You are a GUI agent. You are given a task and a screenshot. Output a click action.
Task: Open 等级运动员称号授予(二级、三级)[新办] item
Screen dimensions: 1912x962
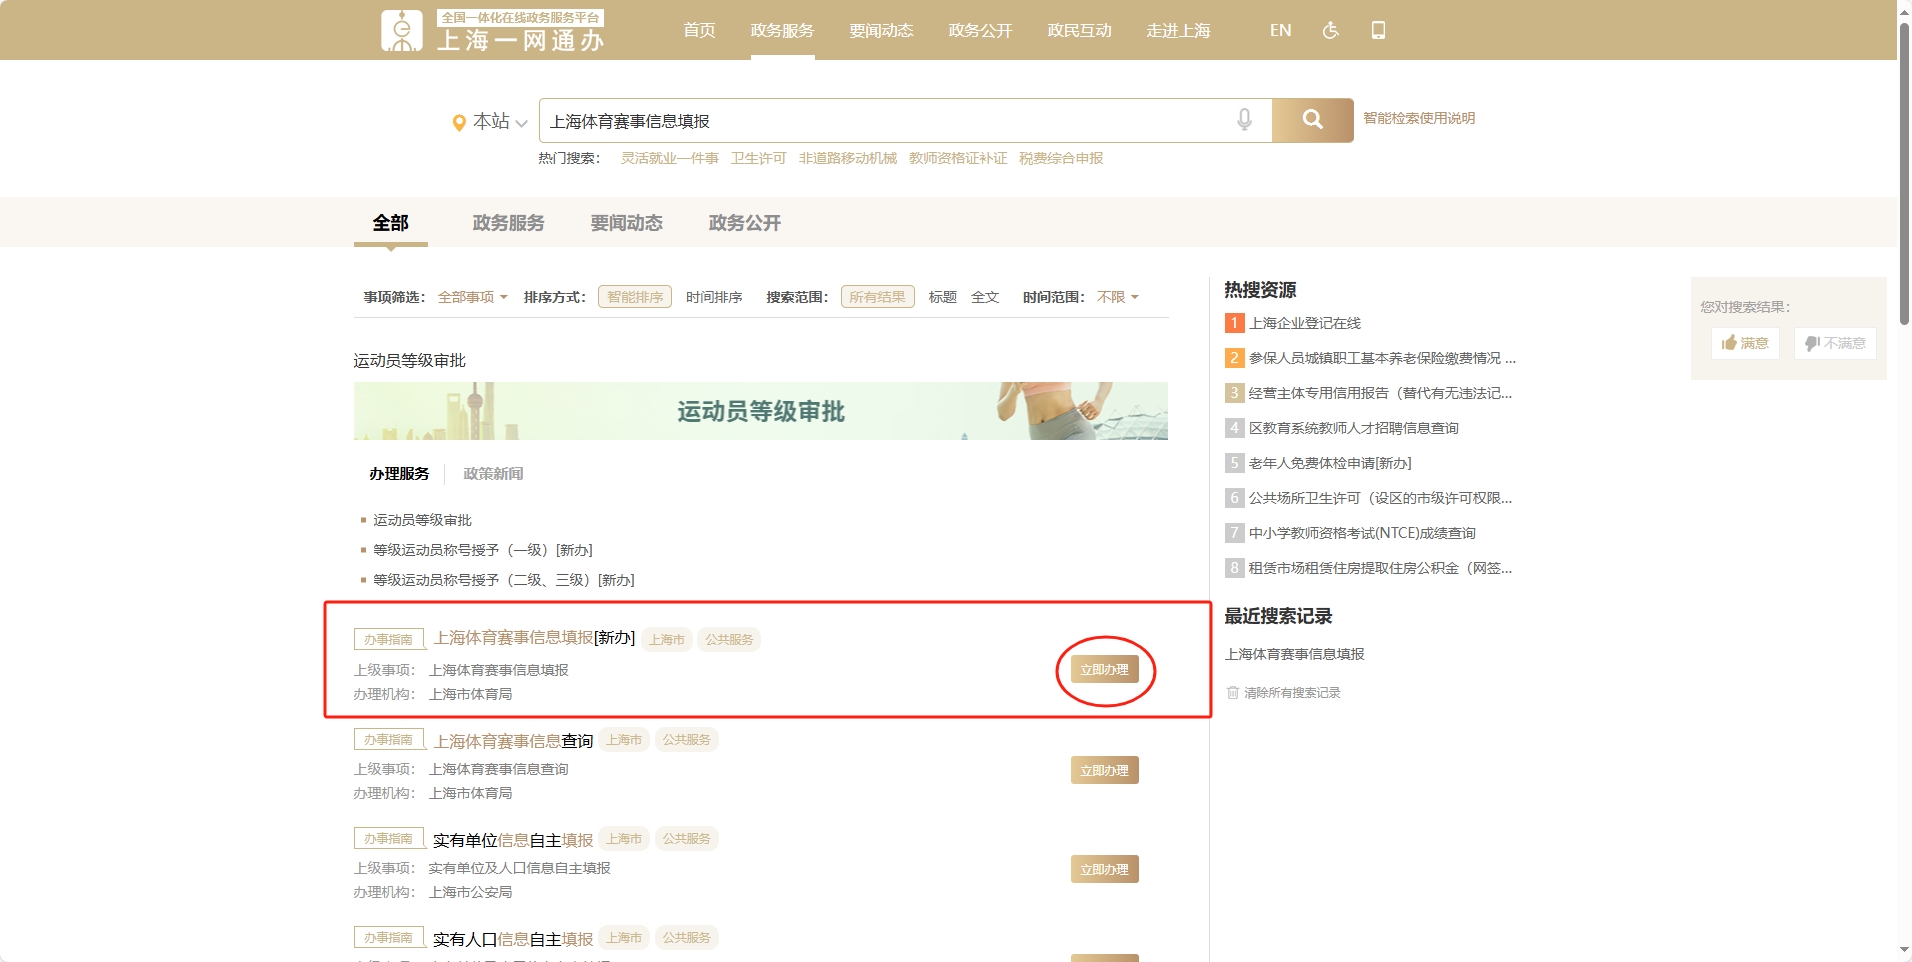[504, 580]
